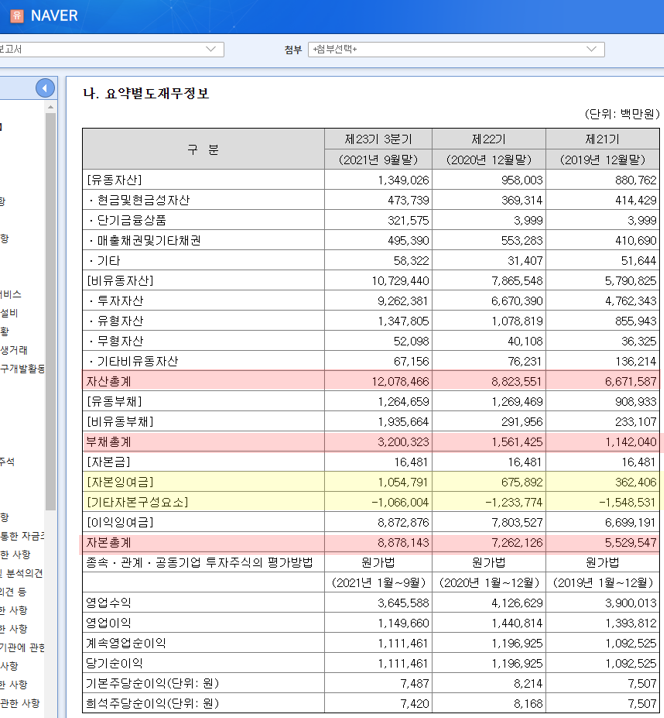Click the value 9,262,381 in 투자자산 row
The image size is (664, 718).
403,301
